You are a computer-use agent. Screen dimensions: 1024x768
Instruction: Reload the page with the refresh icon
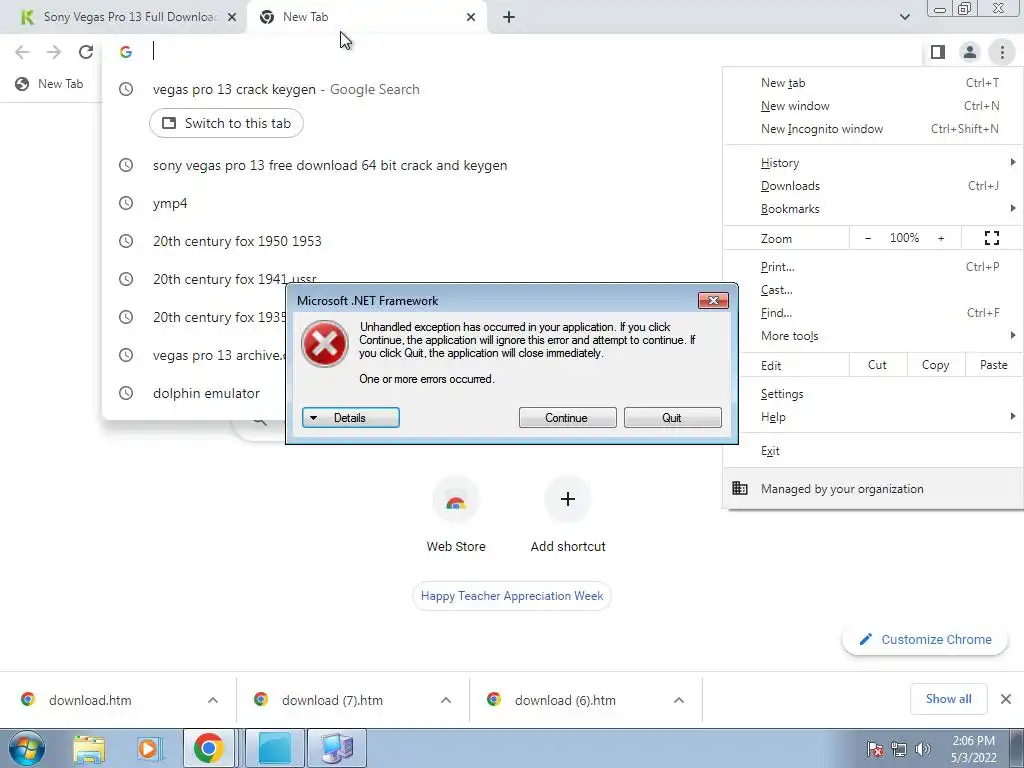pos(86,52)
